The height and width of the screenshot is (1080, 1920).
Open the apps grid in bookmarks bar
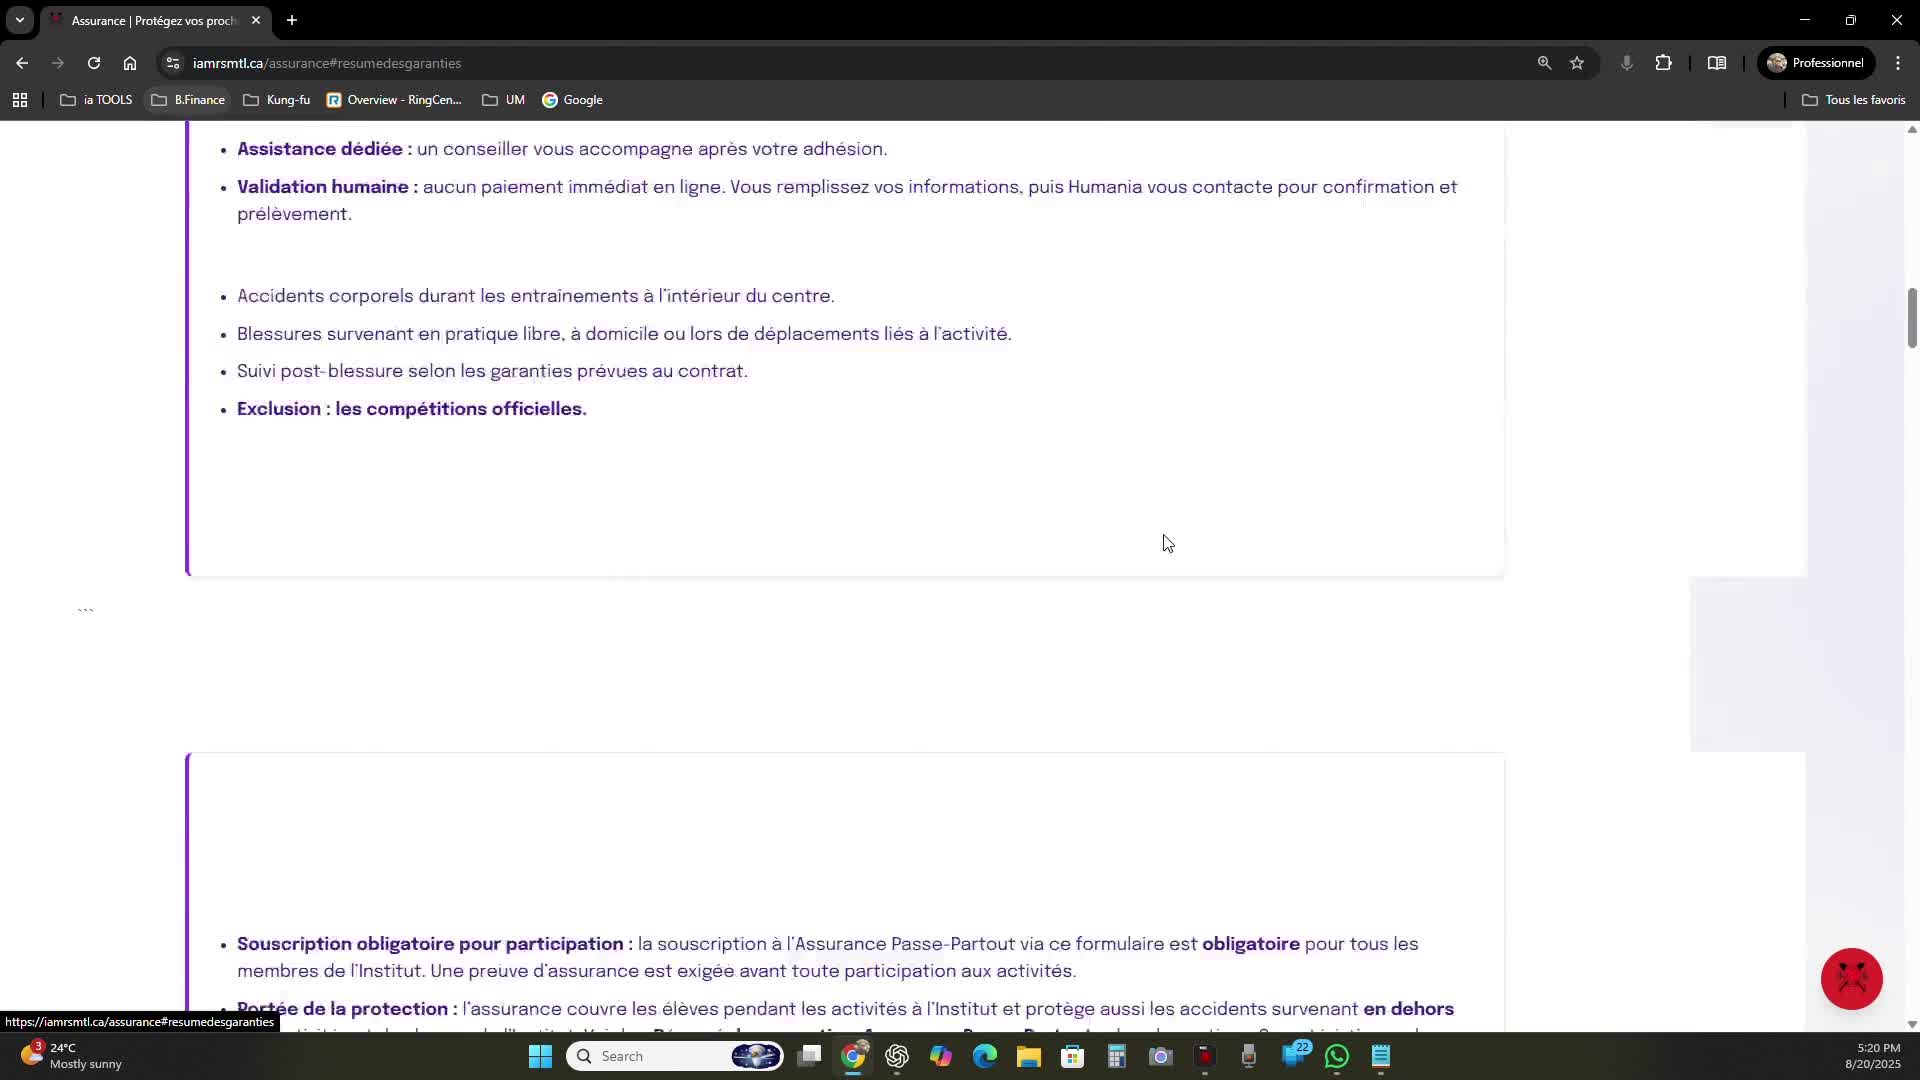click(20, 100)
